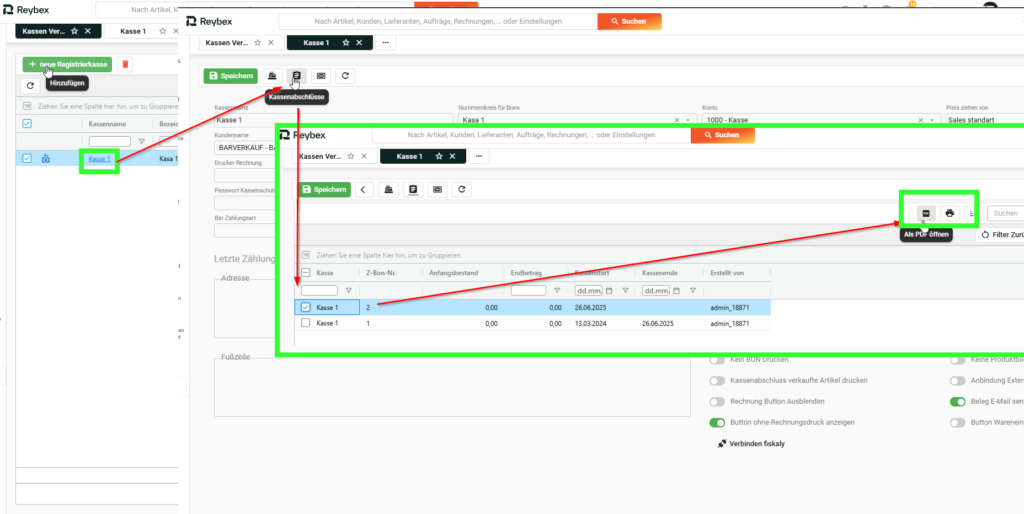Enable the Kein BON Drucken switch
This screenshot has height=514, width=1024.
point(717,360)
